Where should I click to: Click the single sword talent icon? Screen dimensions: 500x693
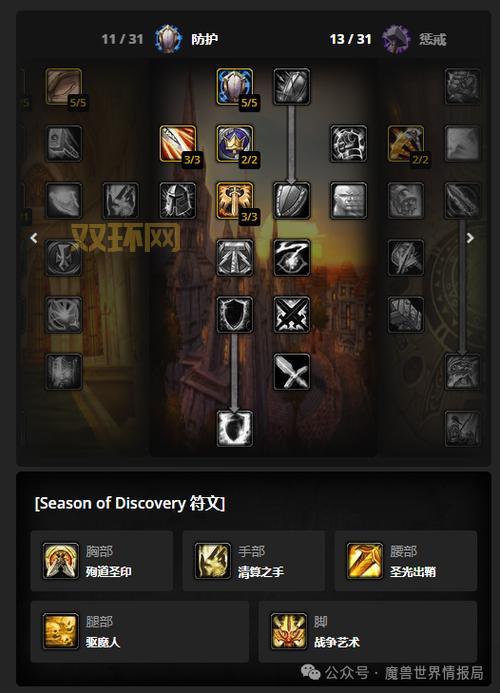[x=292, y=372]
